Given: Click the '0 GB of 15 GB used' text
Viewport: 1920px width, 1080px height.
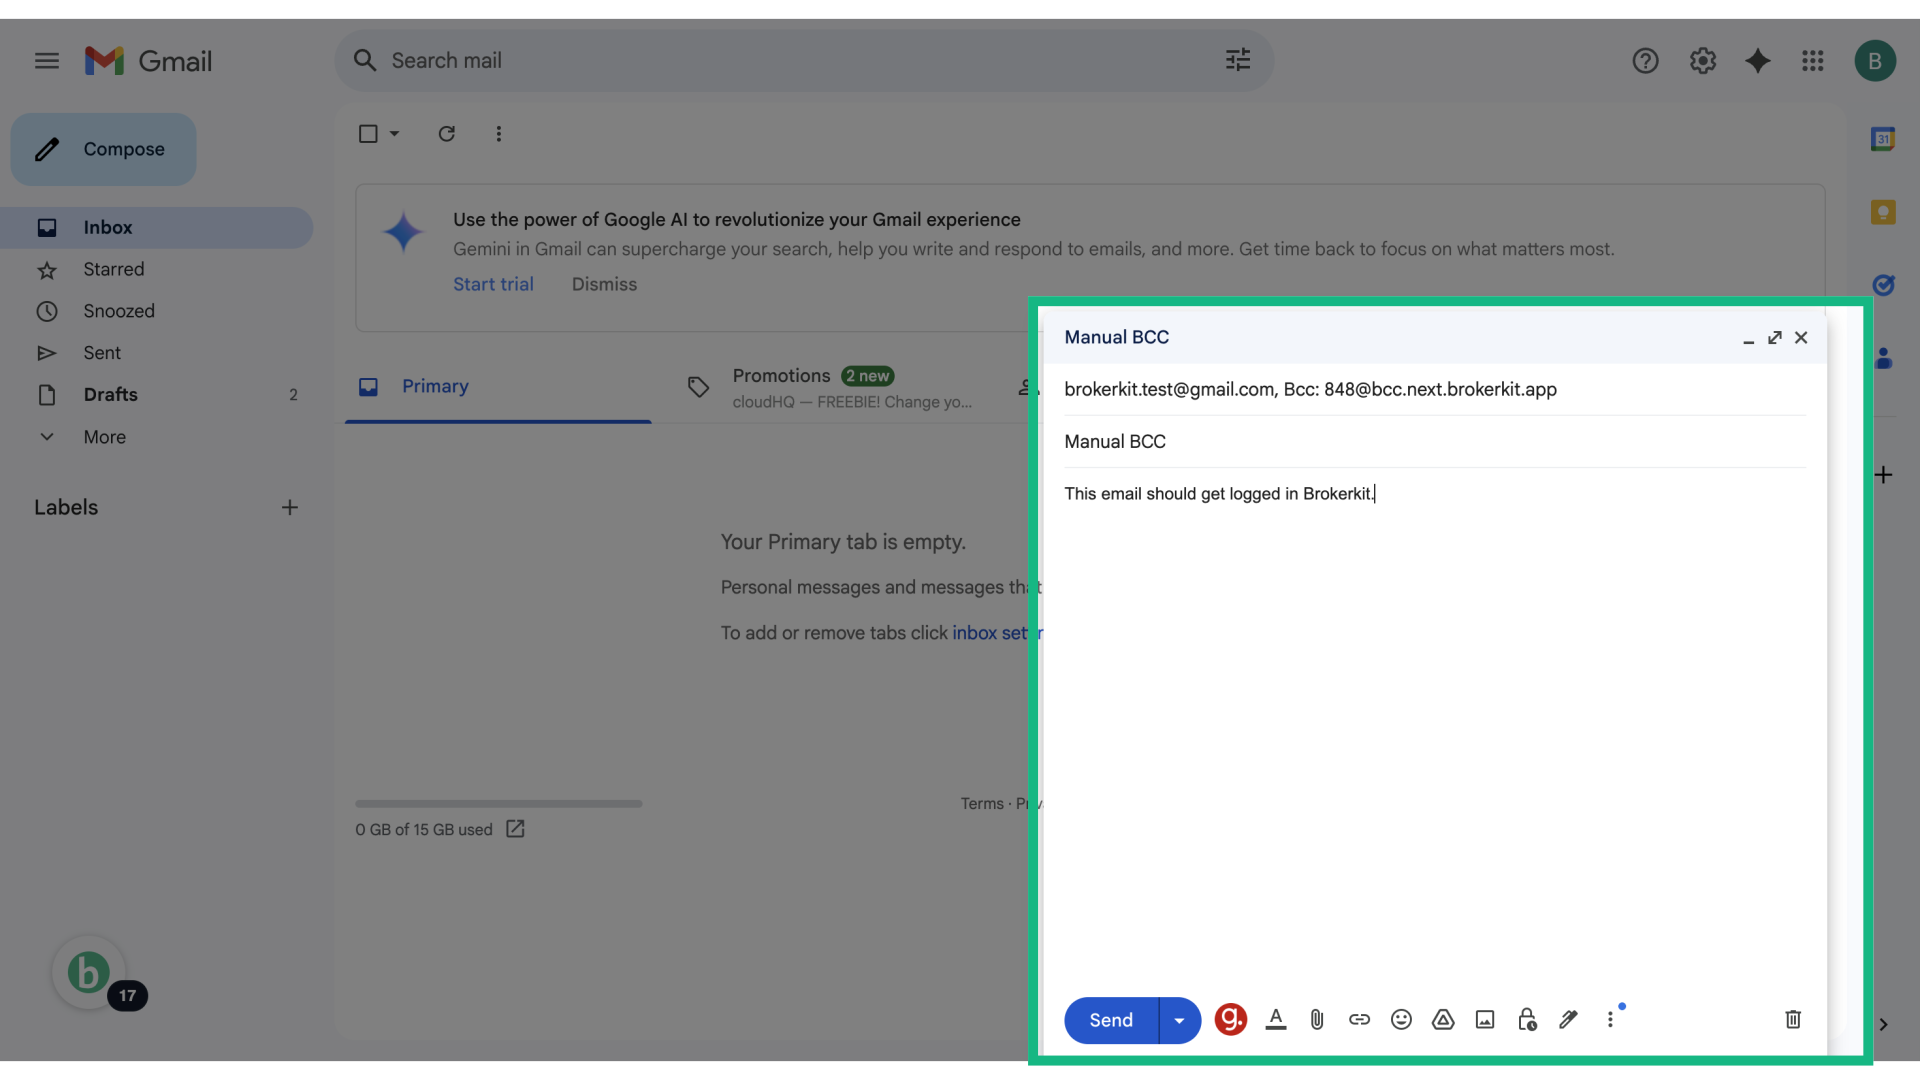Looking at the screenshot, I should pyautogui.click(x=424, y=830).
